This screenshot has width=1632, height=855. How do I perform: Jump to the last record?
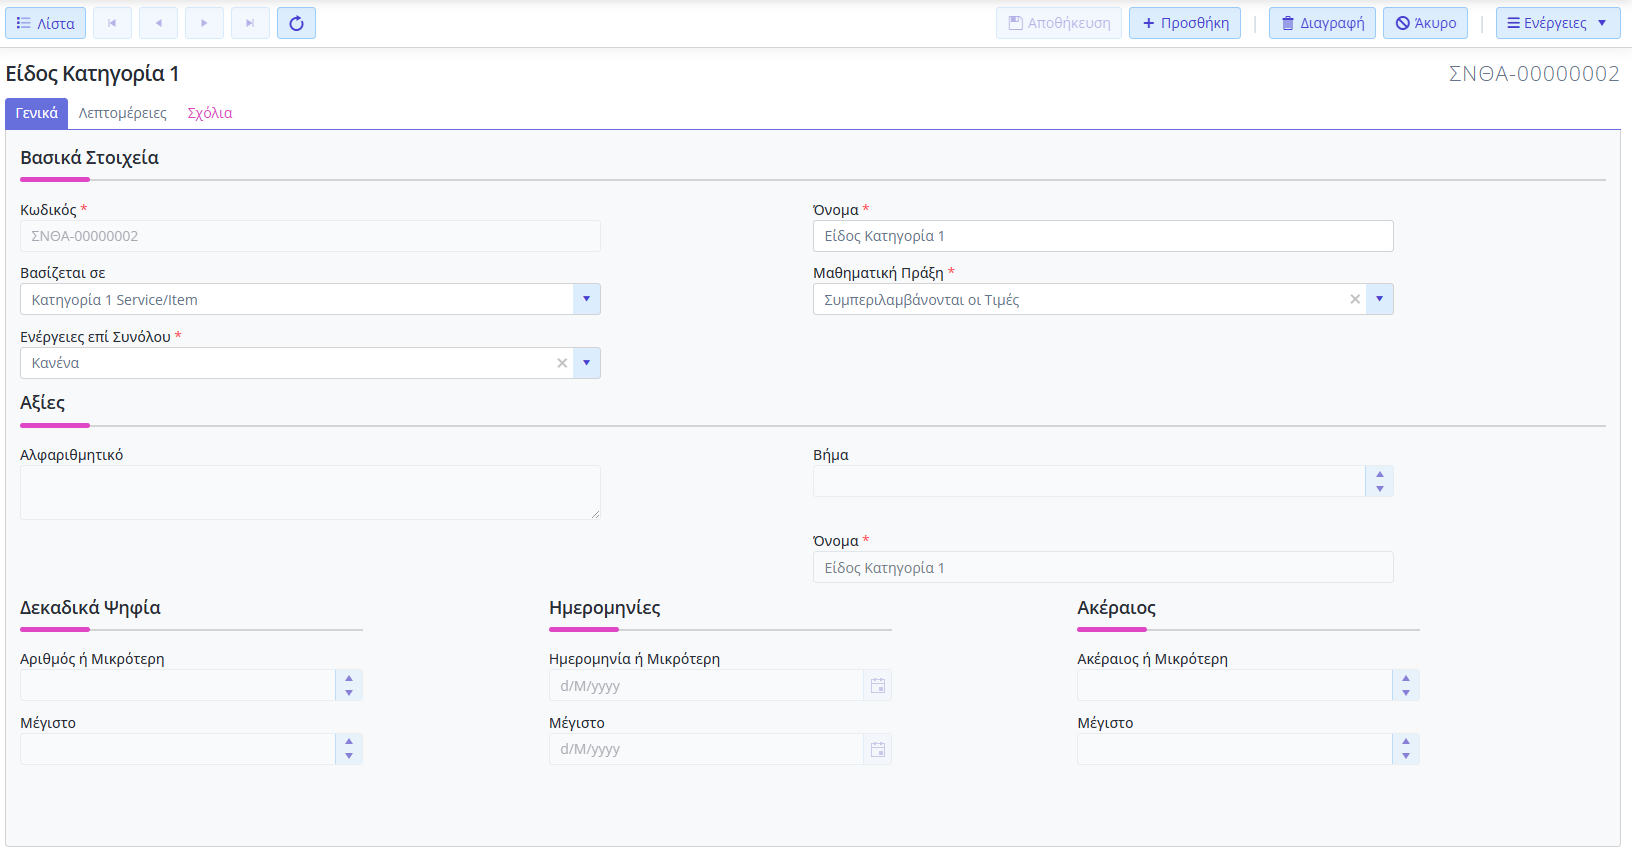[250, 23]
